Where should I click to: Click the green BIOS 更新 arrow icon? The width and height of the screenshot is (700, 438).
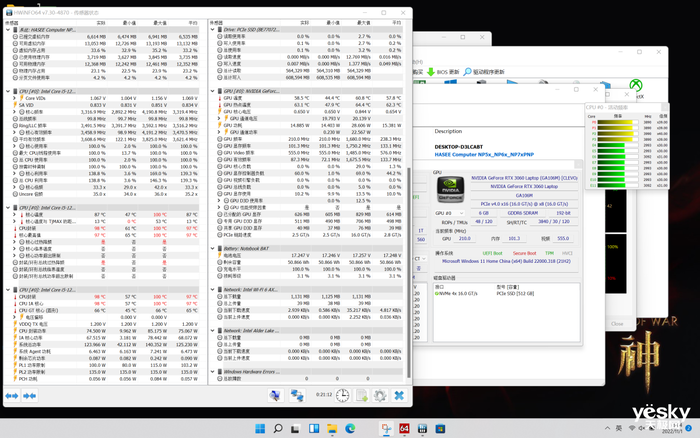pyautogui.click(x=431, y=71)
